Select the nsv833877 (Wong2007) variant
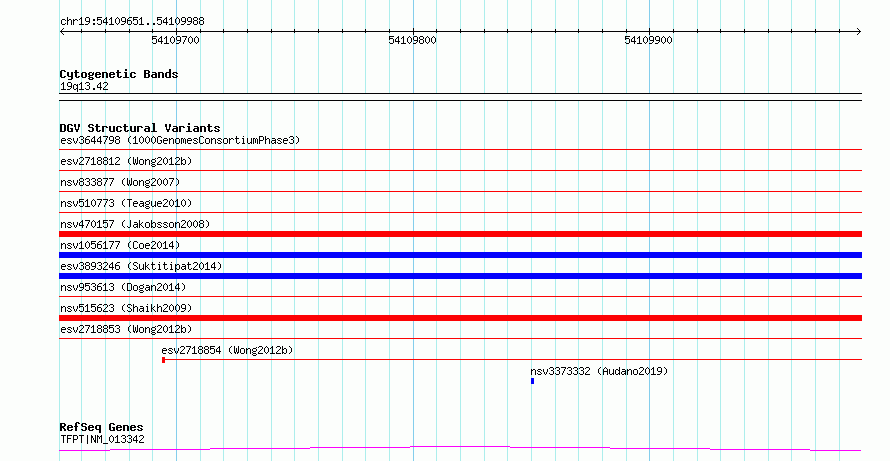Image resolution: width=890 pixels, height=461 pixels. point(120,182)
